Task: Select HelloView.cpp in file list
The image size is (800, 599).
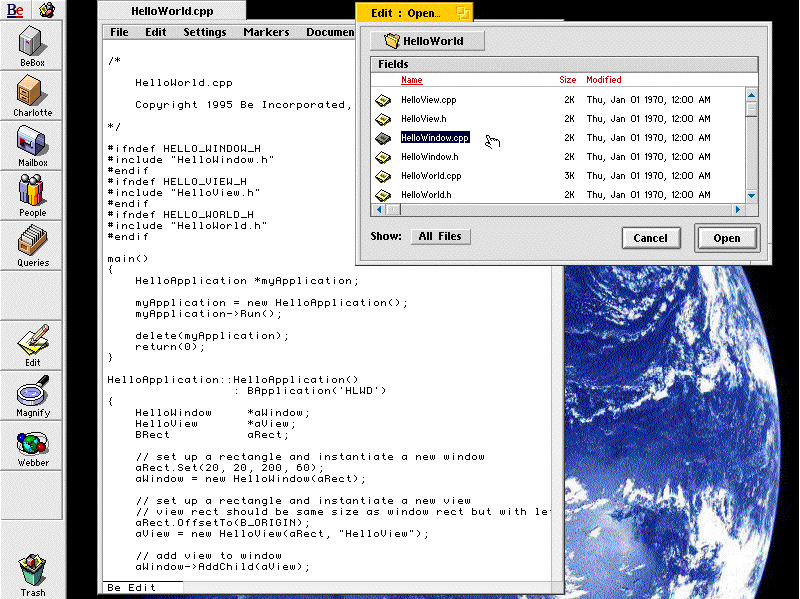Action: (x=428, y=100)
